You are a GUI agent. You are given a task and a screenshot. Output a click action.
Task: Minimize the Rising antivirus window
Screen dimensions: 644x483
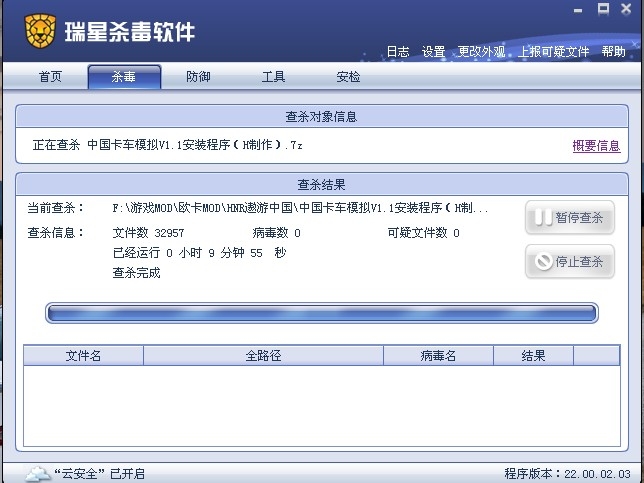pos(578,10)
